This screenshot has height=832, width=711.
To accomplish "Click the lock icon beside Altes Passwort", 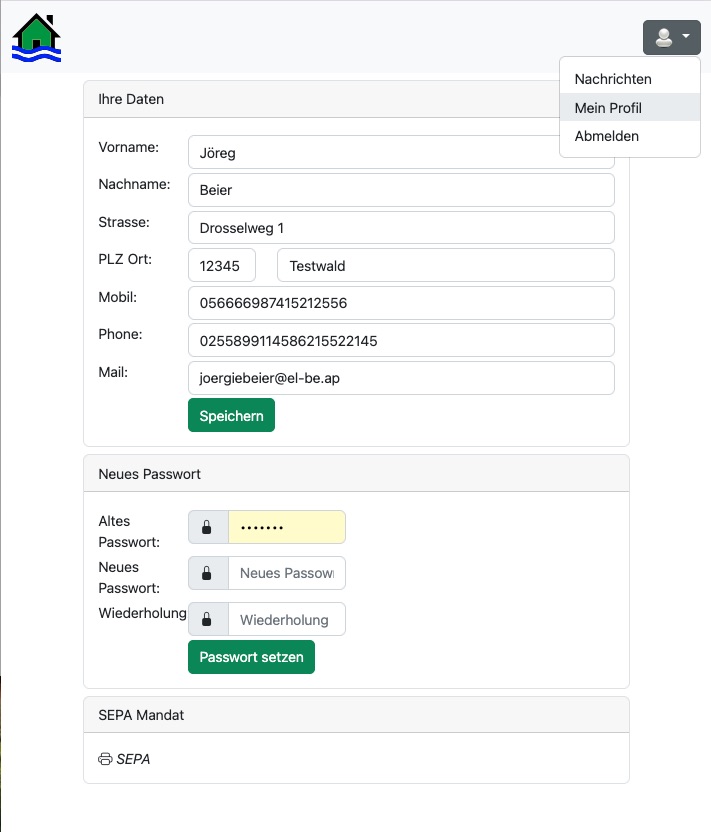I will (208, 527).
